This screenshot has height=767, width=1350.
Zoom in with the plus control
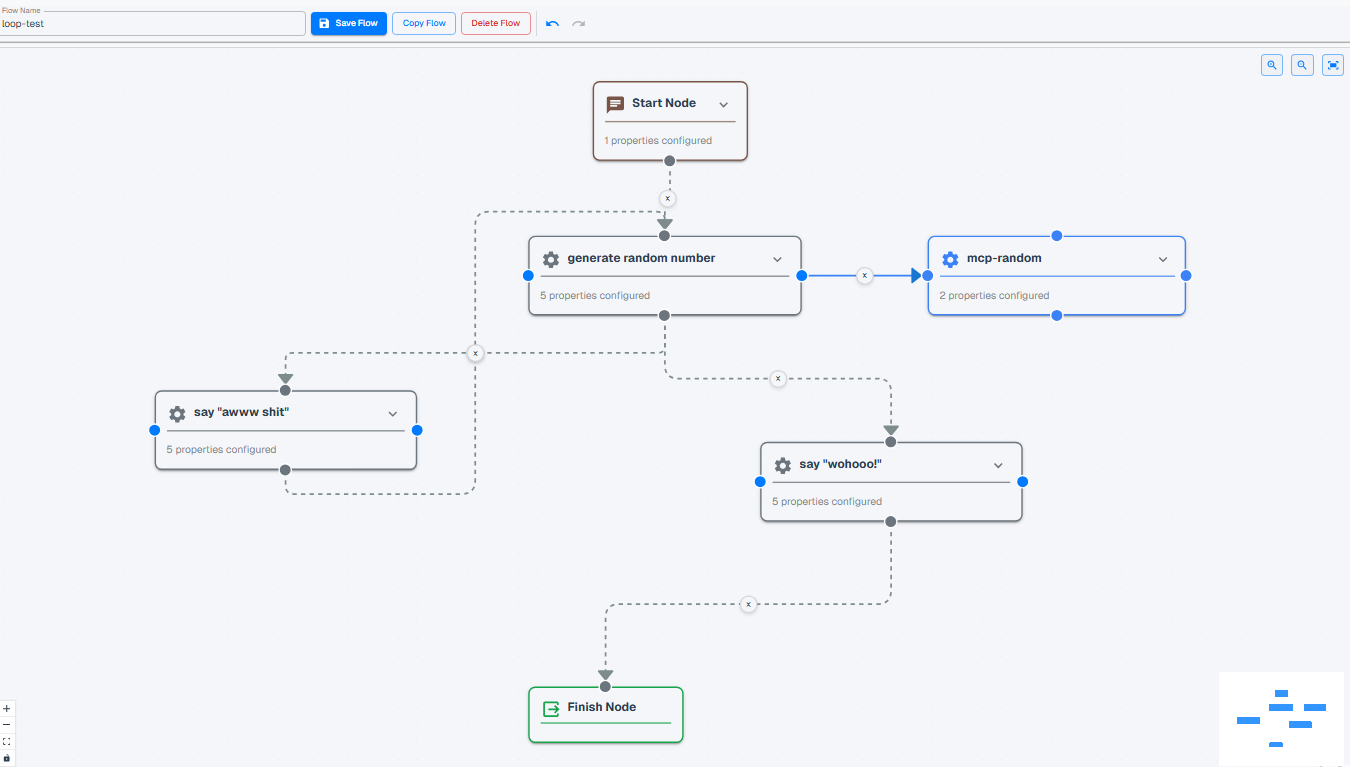[7, 708]
